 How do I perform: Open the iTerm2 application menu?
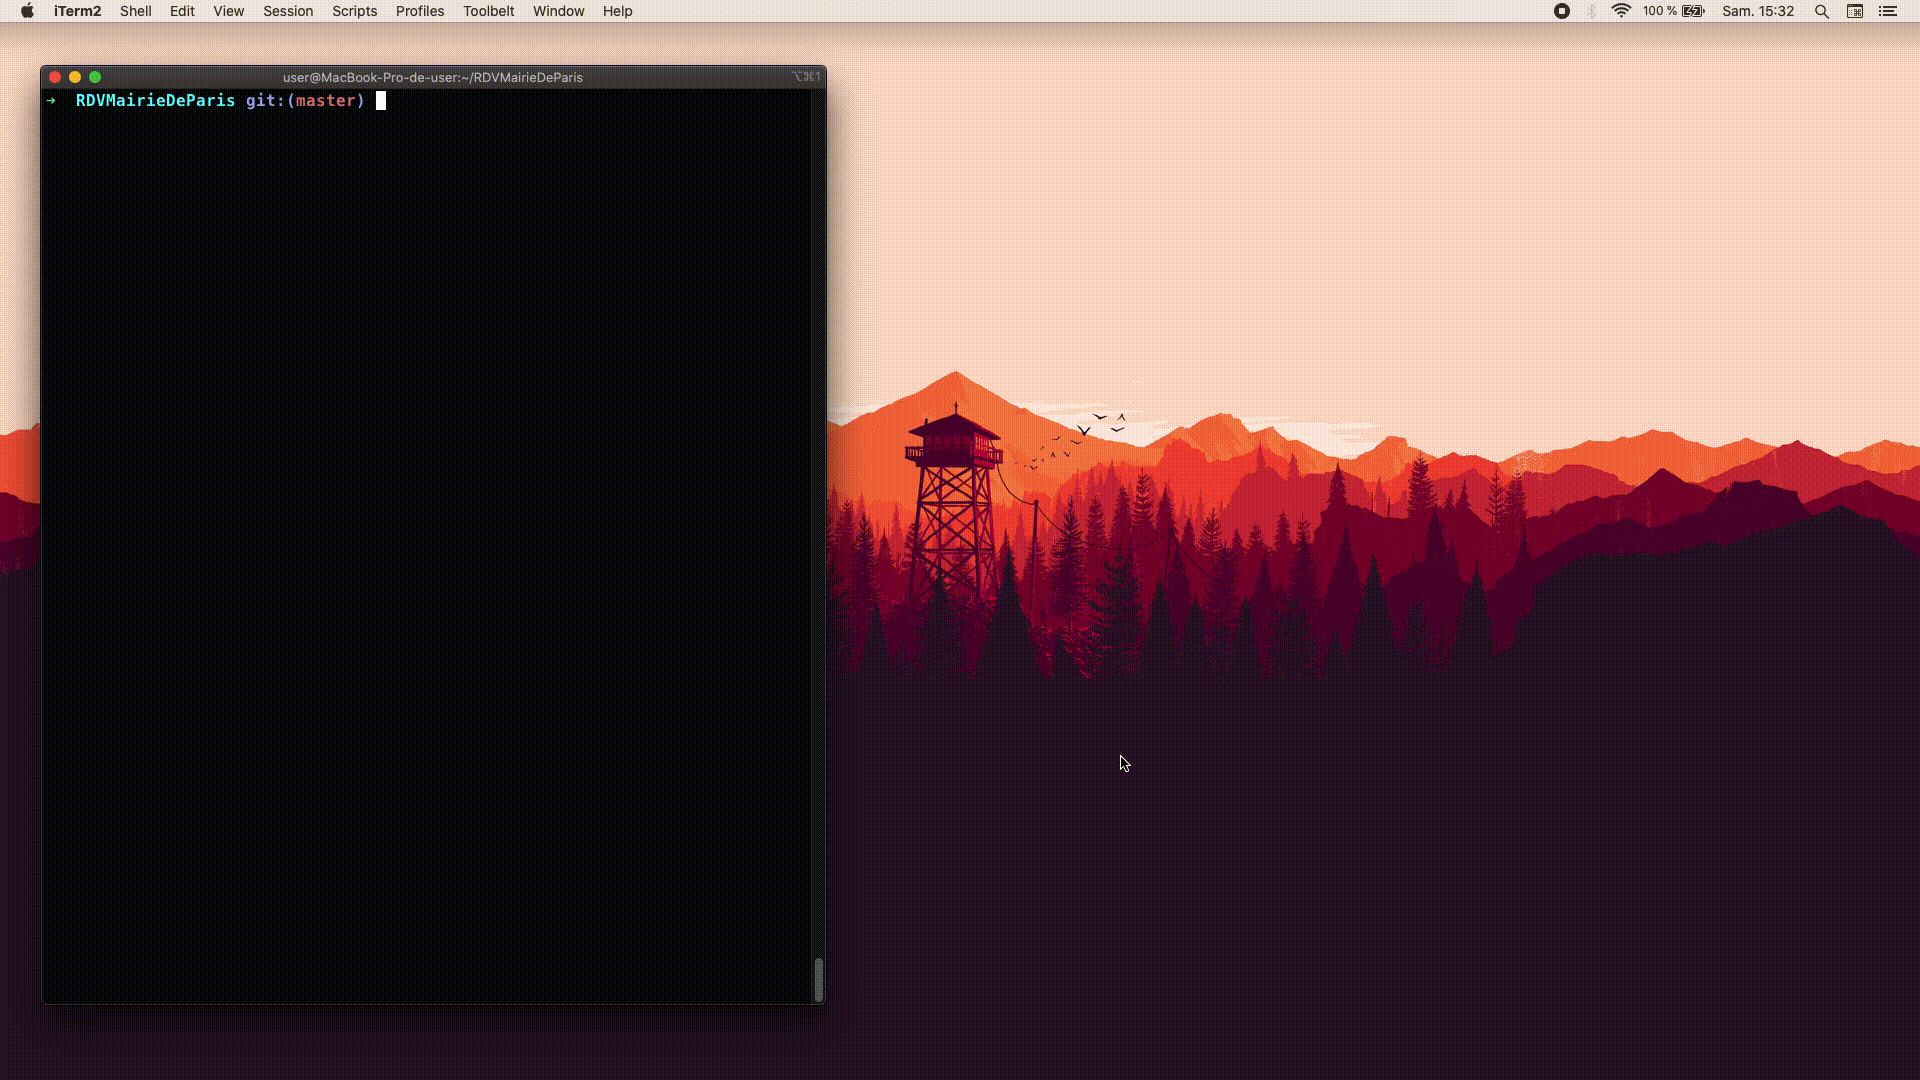point(77,11)
